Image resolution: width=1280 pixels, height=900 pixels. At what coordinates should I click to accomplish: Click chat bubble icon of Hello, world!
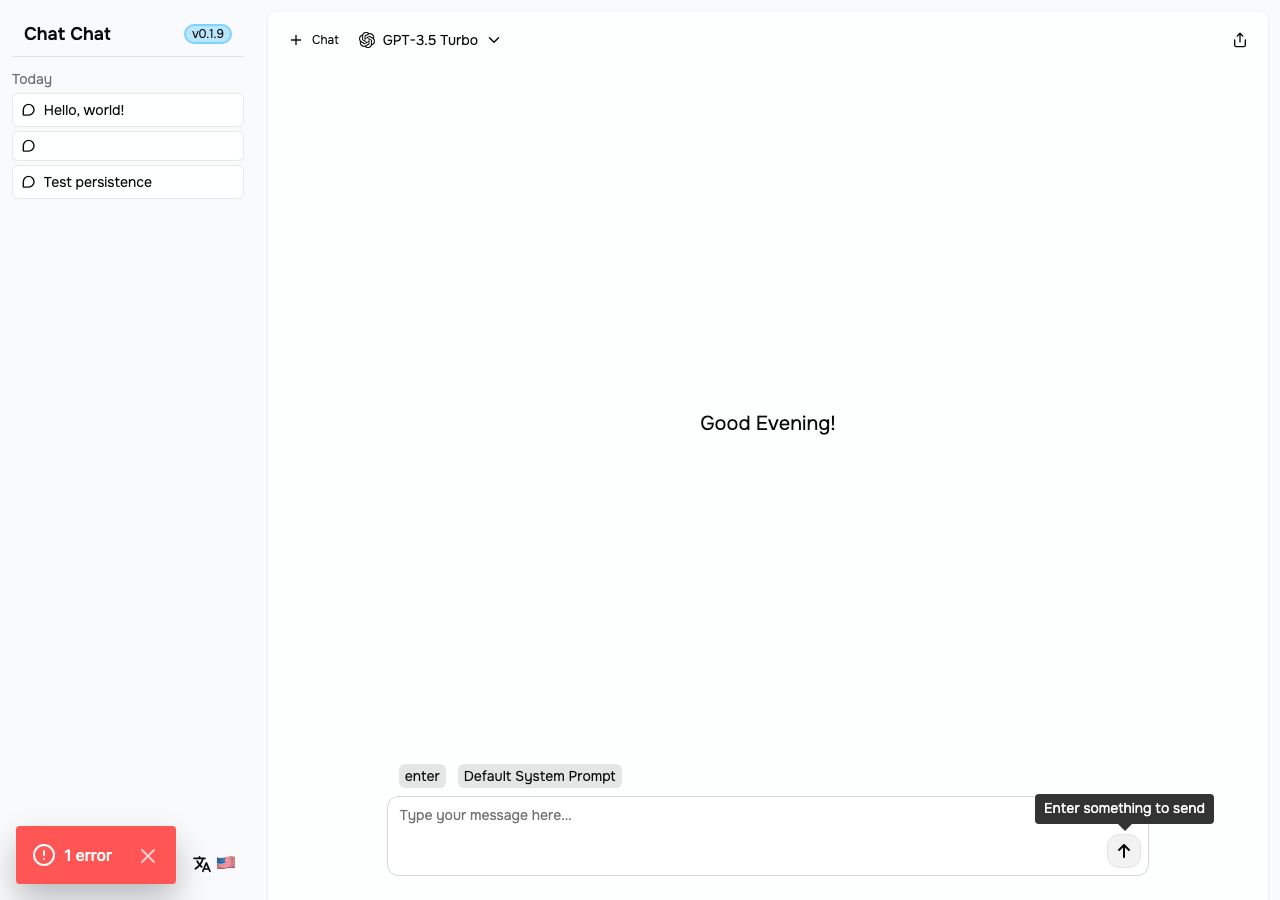tap(29, 110)
